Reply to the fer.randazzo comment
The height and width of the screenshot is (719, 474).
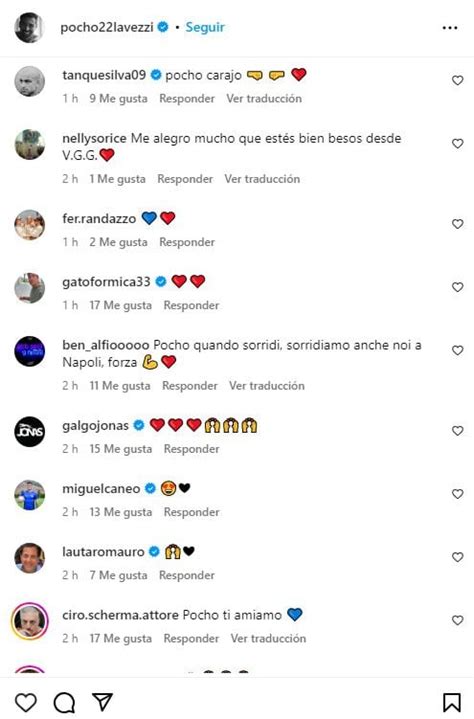coord(187,242)
